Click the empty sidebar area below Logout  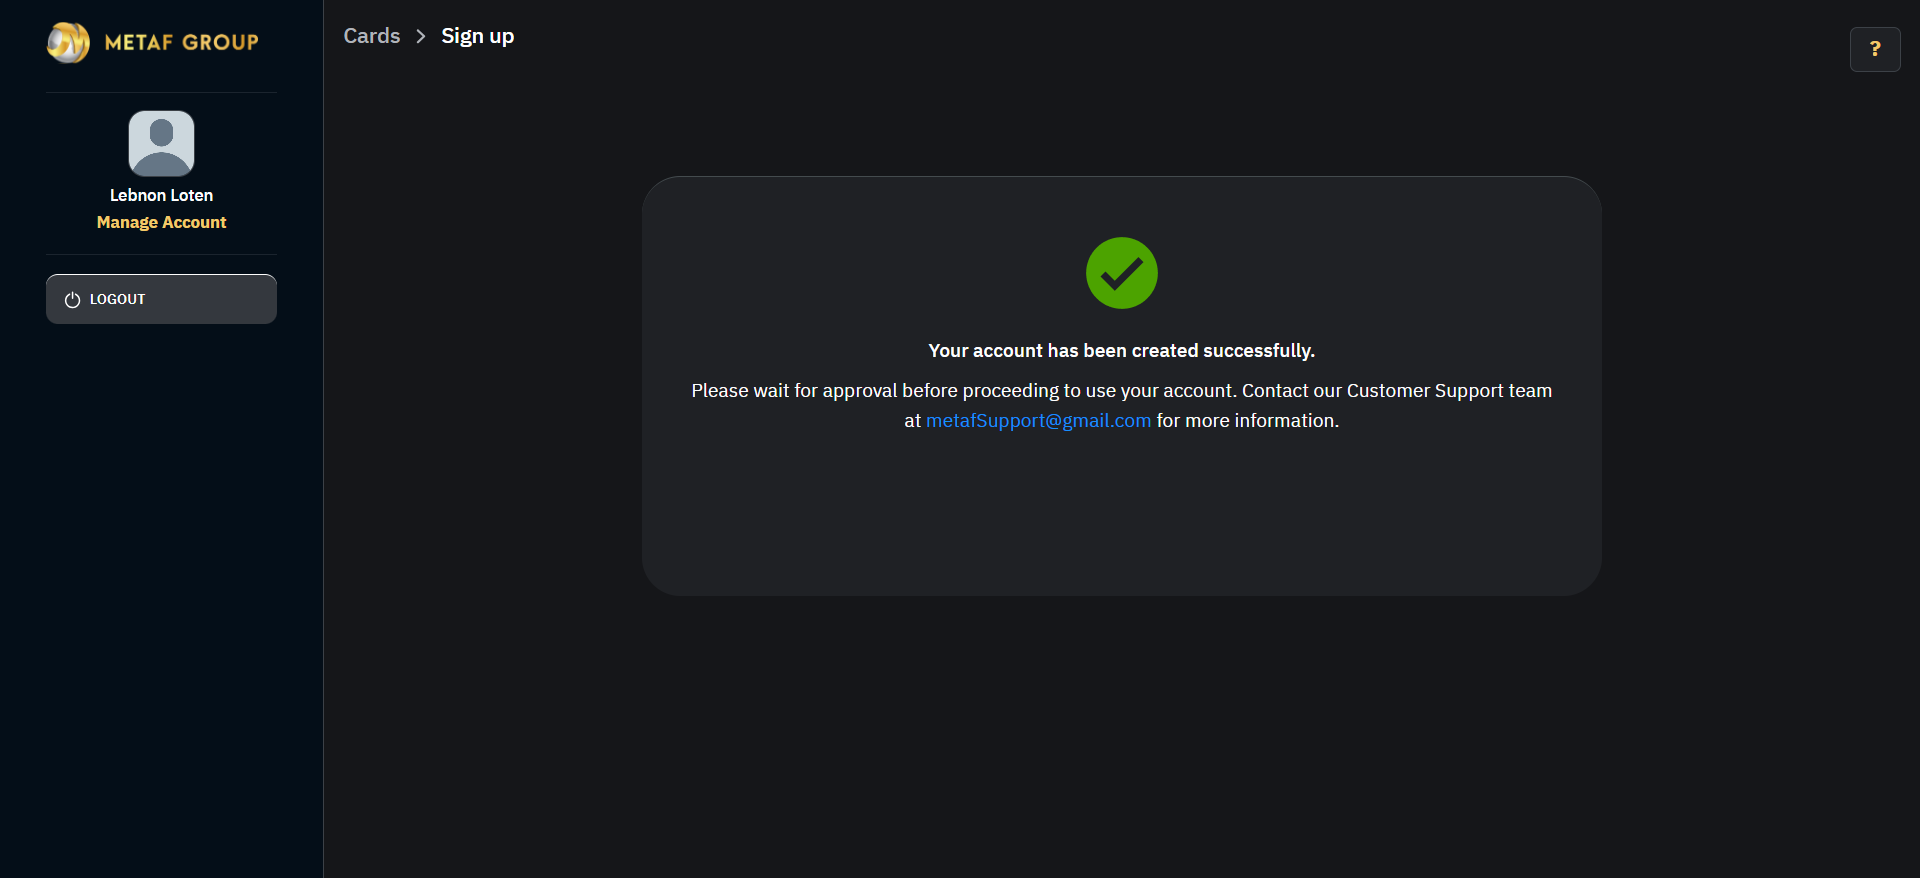point(161,600)
